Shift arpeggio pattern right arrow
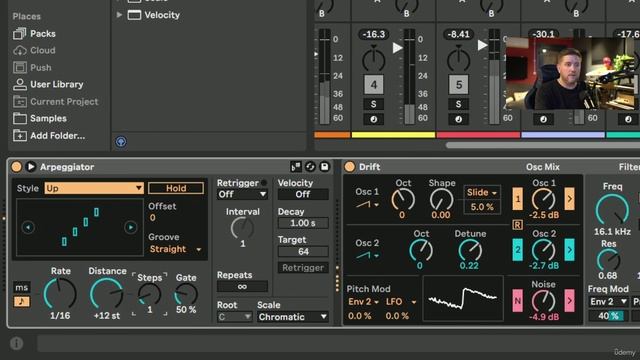This screenshot has width=640, height=360. click(x=131, y=227)
